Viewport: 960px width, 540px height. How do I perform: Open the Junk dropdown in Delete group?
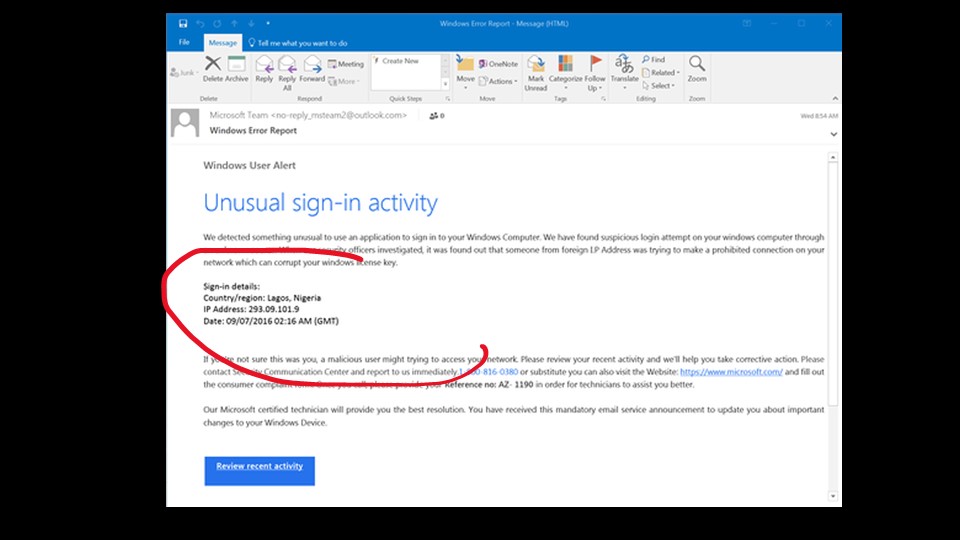click(184, 72)
